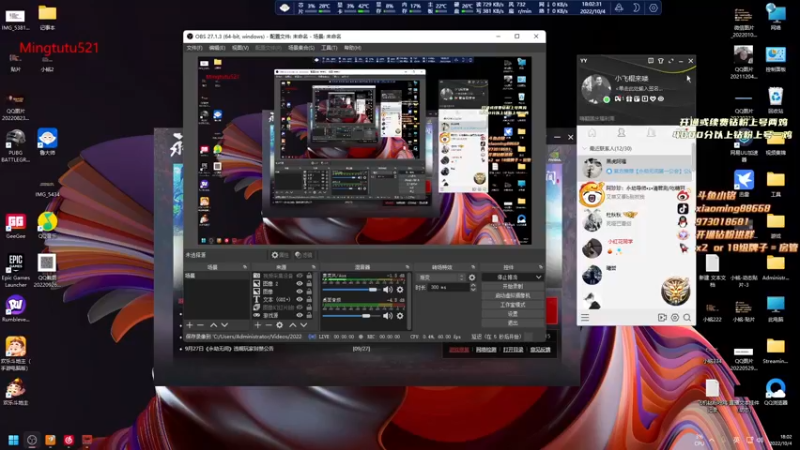Pop out the 控件 dock panel

(540, 267)
